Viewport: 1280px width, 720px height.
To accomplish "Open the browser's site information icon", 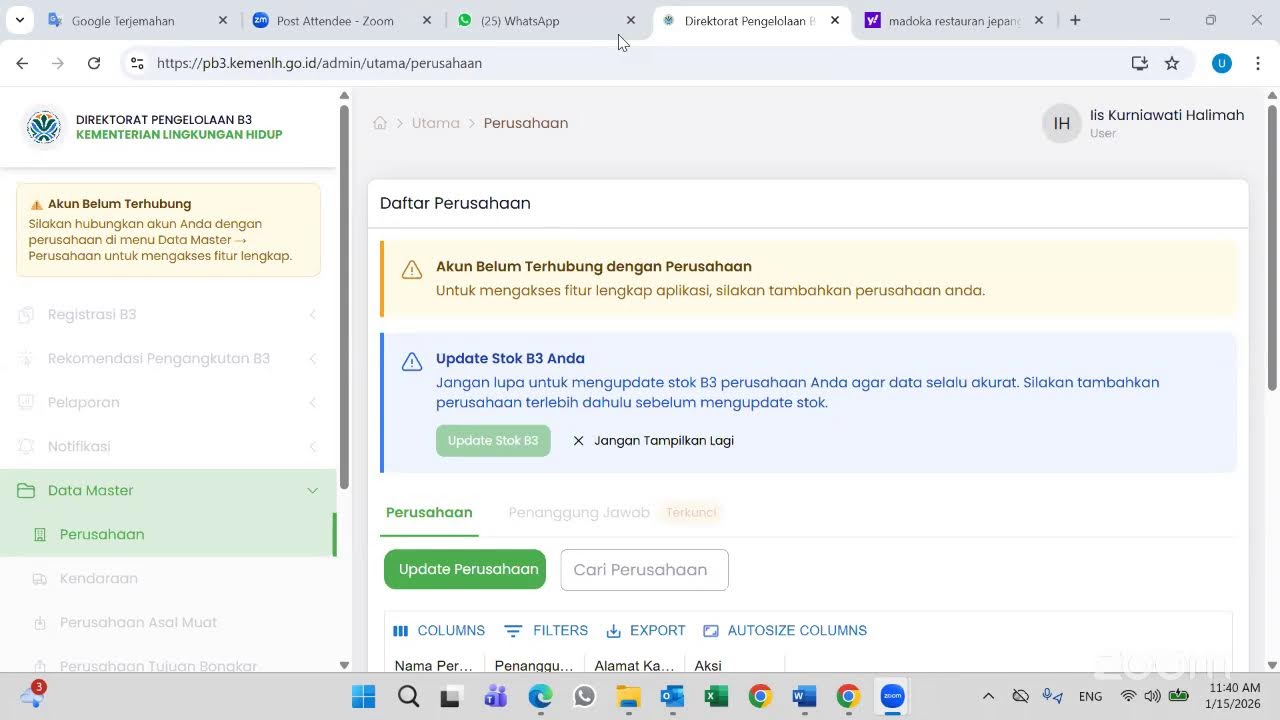I will pyautogui.click(x=137, y=63).
